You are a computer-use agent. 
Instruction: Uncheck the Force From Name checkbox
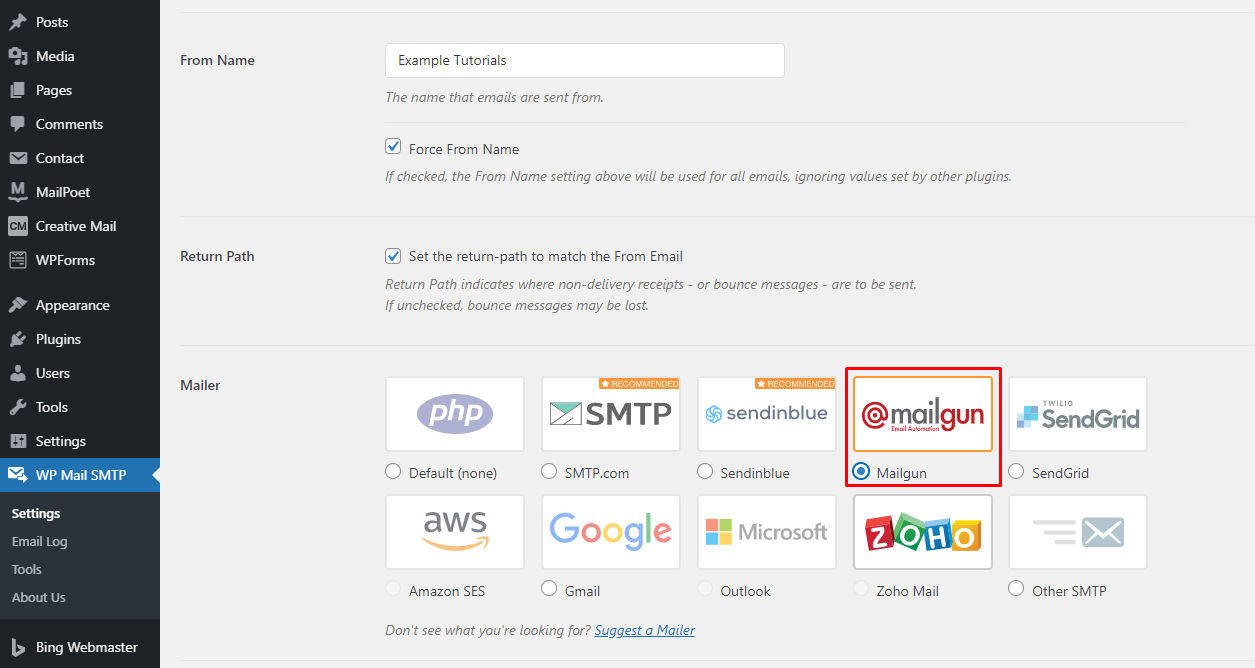coord(393,148)
